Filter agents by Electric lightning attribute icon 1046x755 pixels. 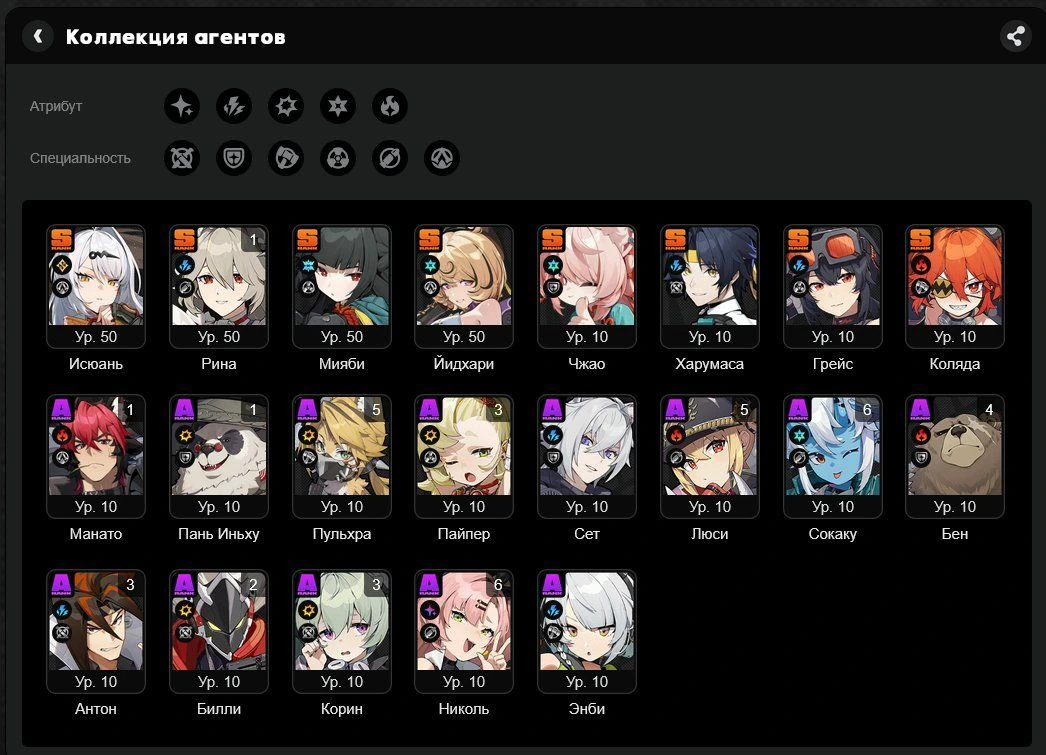[234, 106]
